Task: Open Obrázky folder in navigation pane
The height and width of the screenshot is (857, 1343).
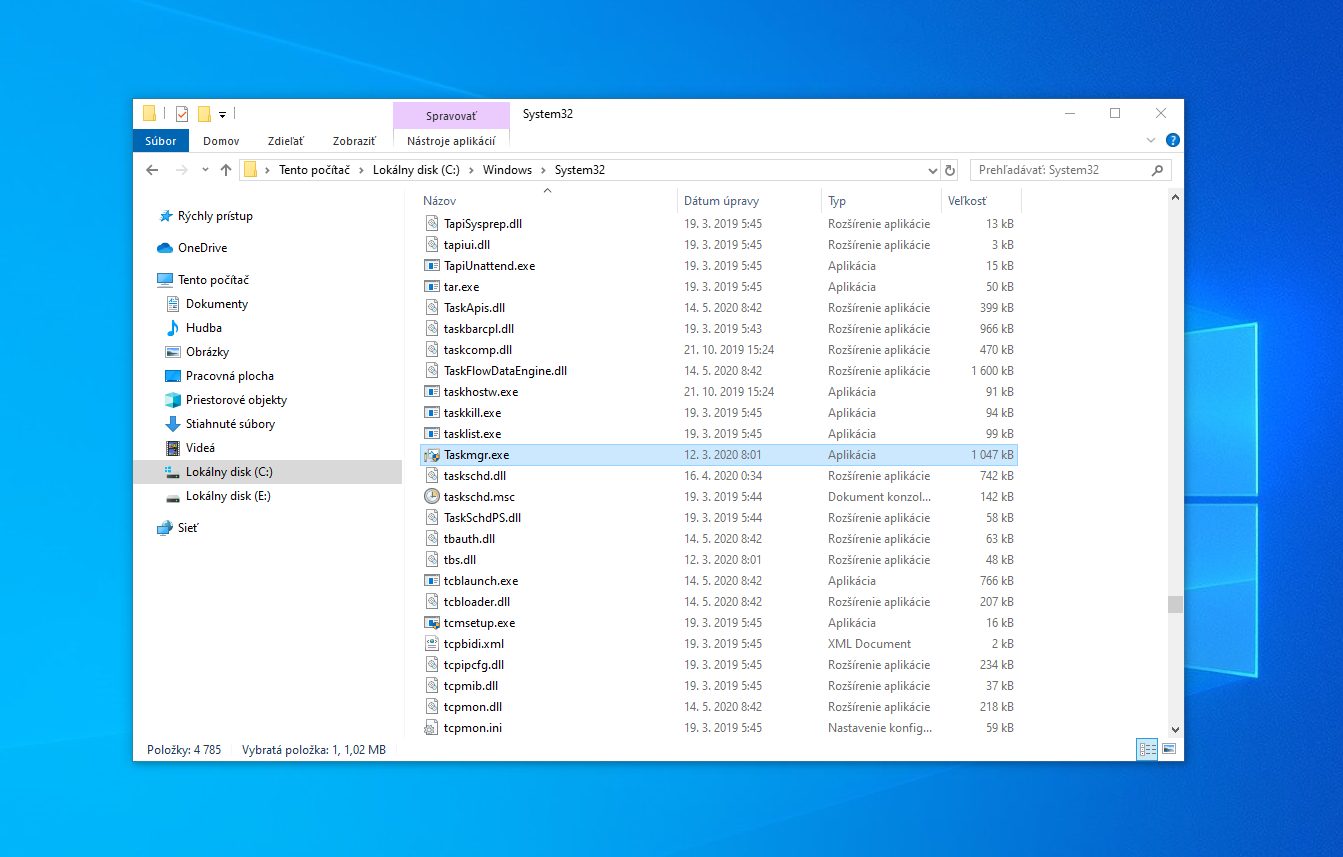Action: [x=207, y=352]
